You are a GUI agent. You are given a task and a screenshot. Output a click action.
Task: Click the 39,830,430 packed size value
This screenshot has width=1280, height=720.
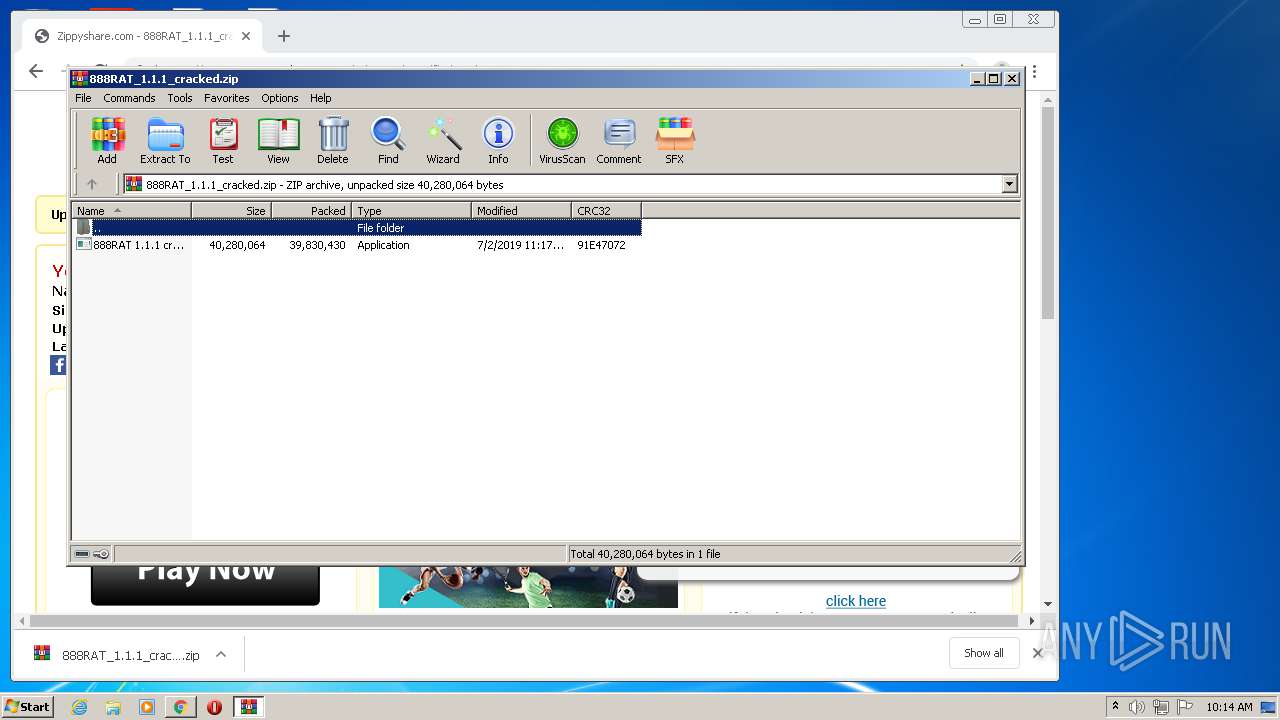pyautogui.click(x=317, y=245)
